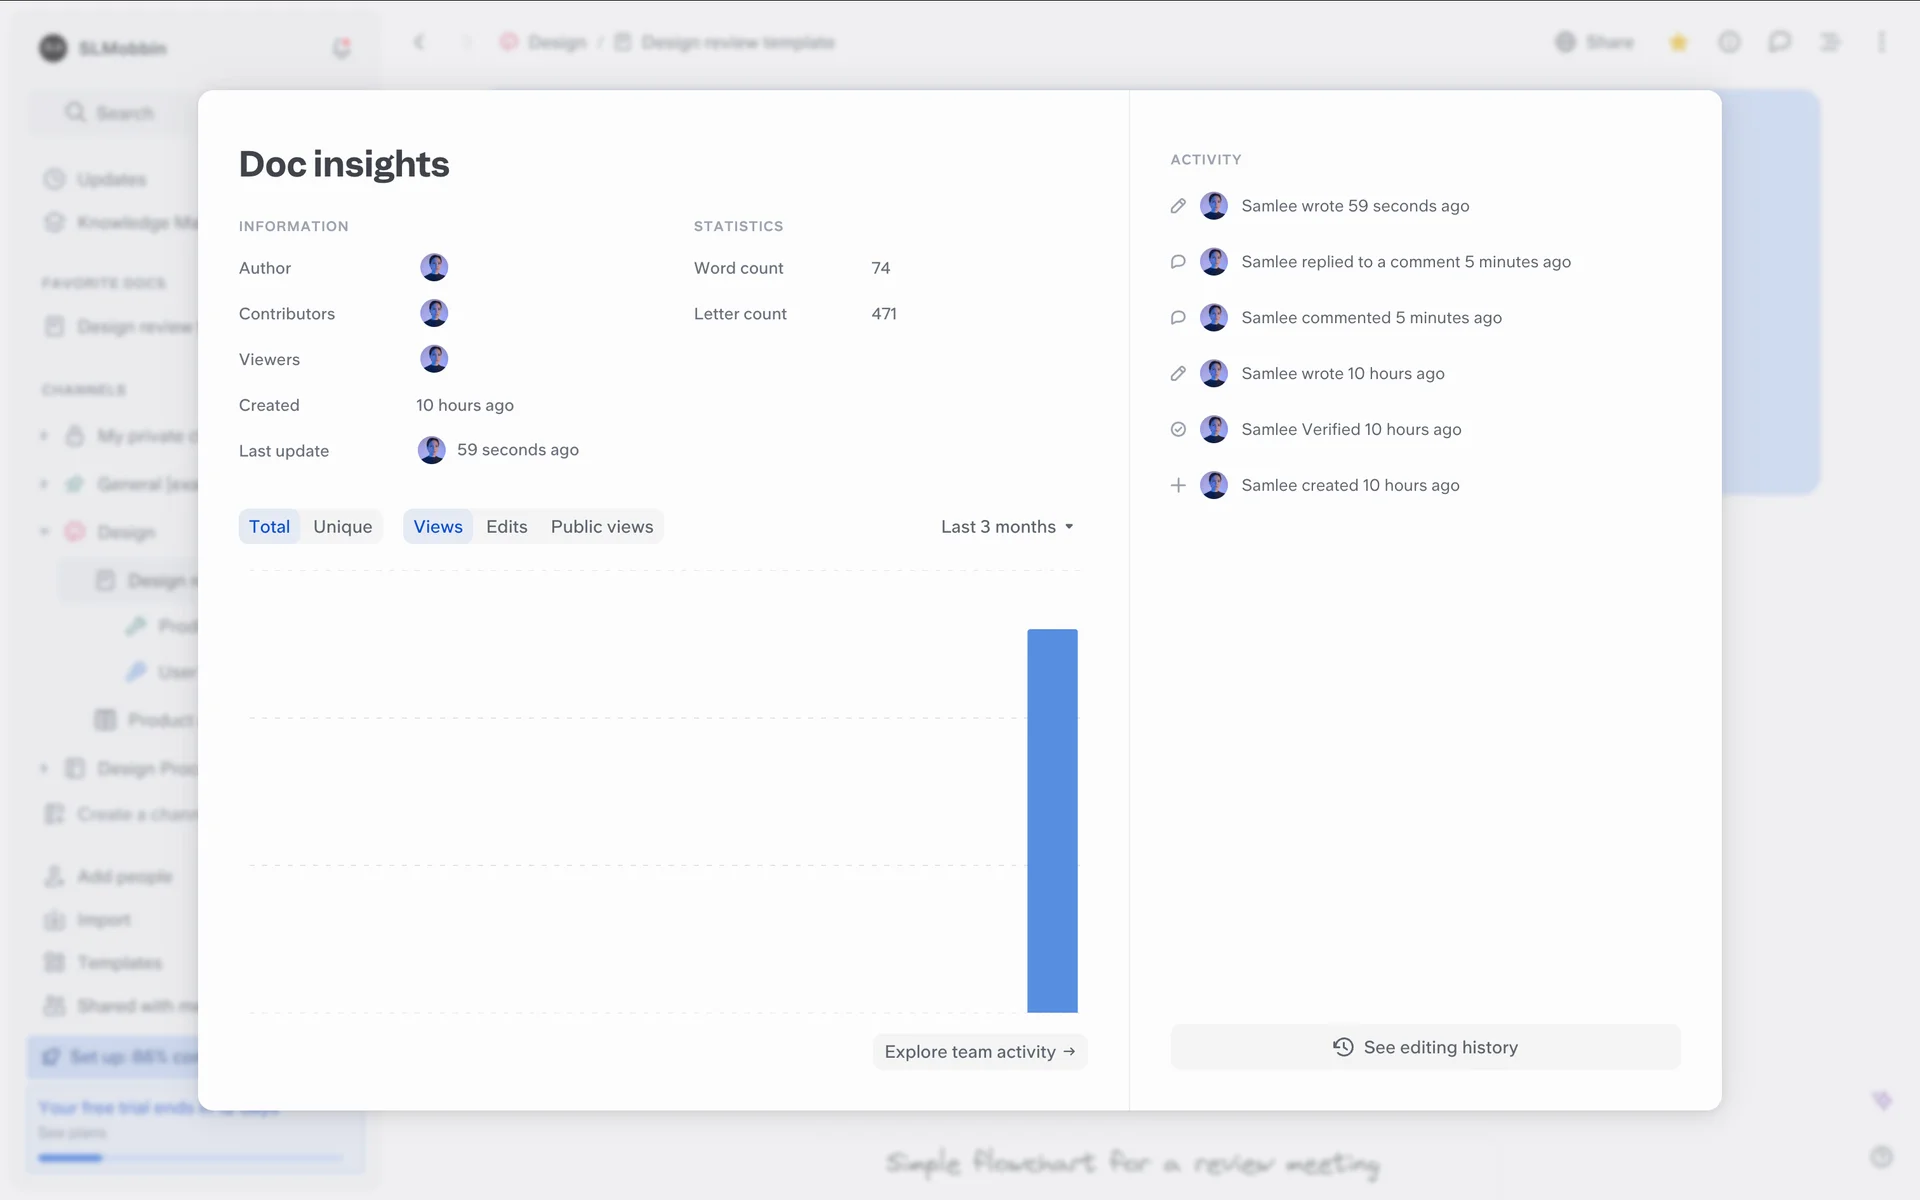Click the Share button in top bar
The image size is (1920, 1200).
click(1595, 42)
